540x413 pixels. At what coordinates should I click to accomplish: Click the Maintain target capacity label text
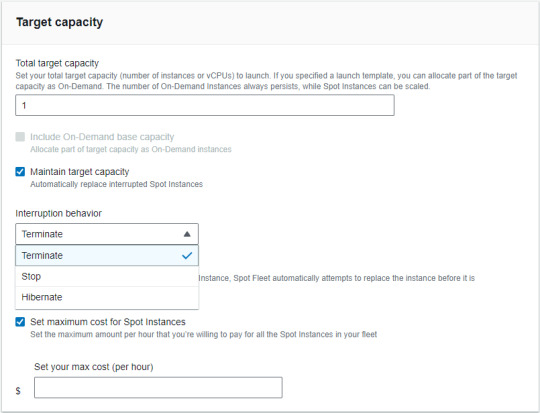[80, 172]
